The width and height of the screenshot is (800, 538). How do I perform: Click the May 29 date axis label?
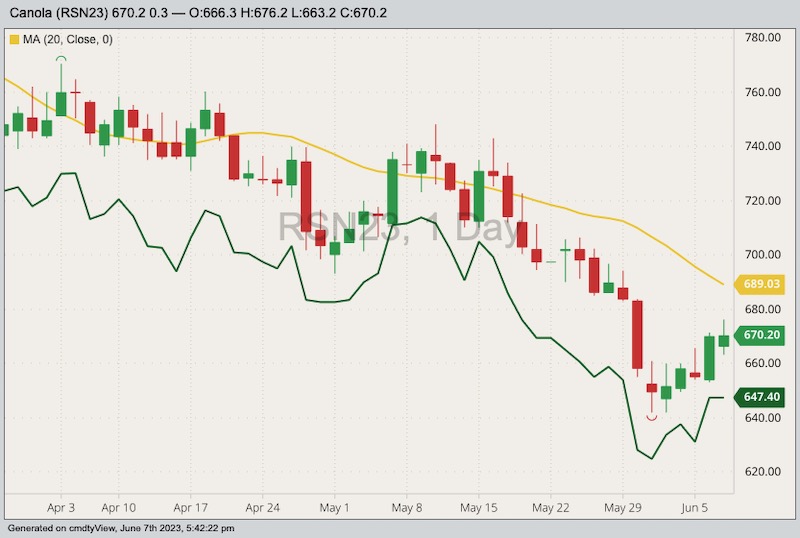pyautogui.click(x=622, y=508)
